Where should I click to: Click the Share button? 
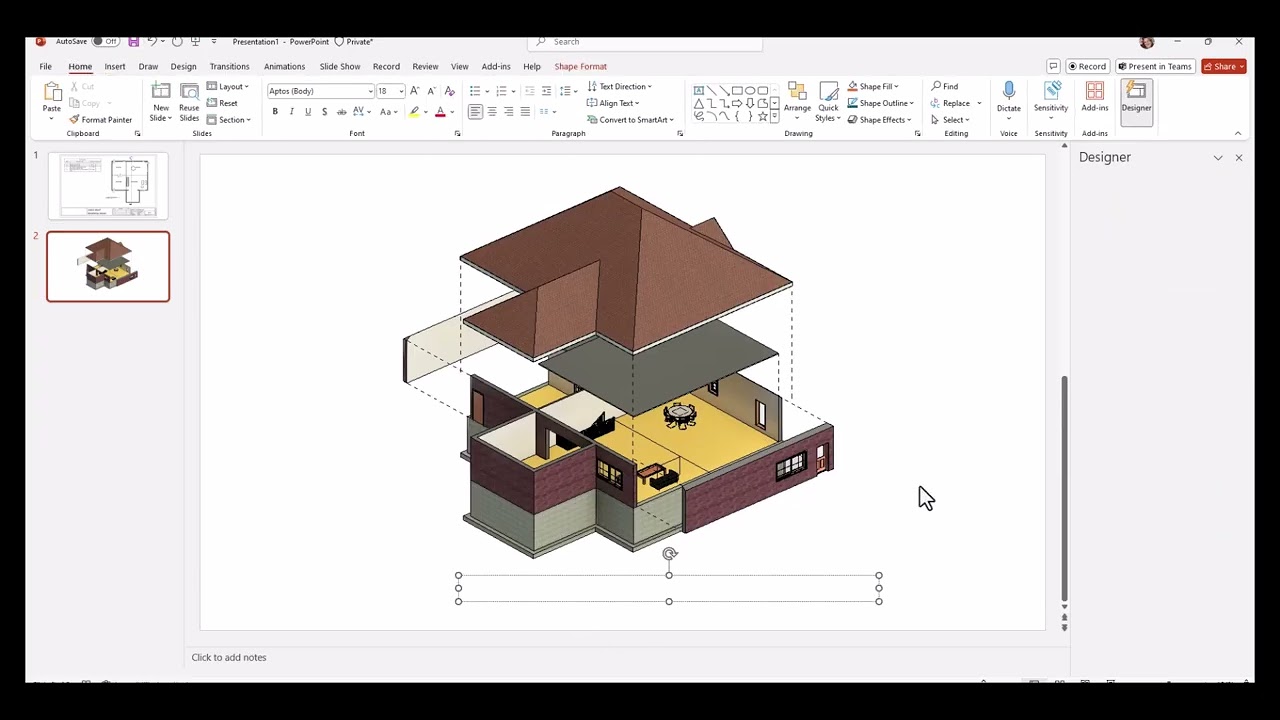[x=1223, y=67]
